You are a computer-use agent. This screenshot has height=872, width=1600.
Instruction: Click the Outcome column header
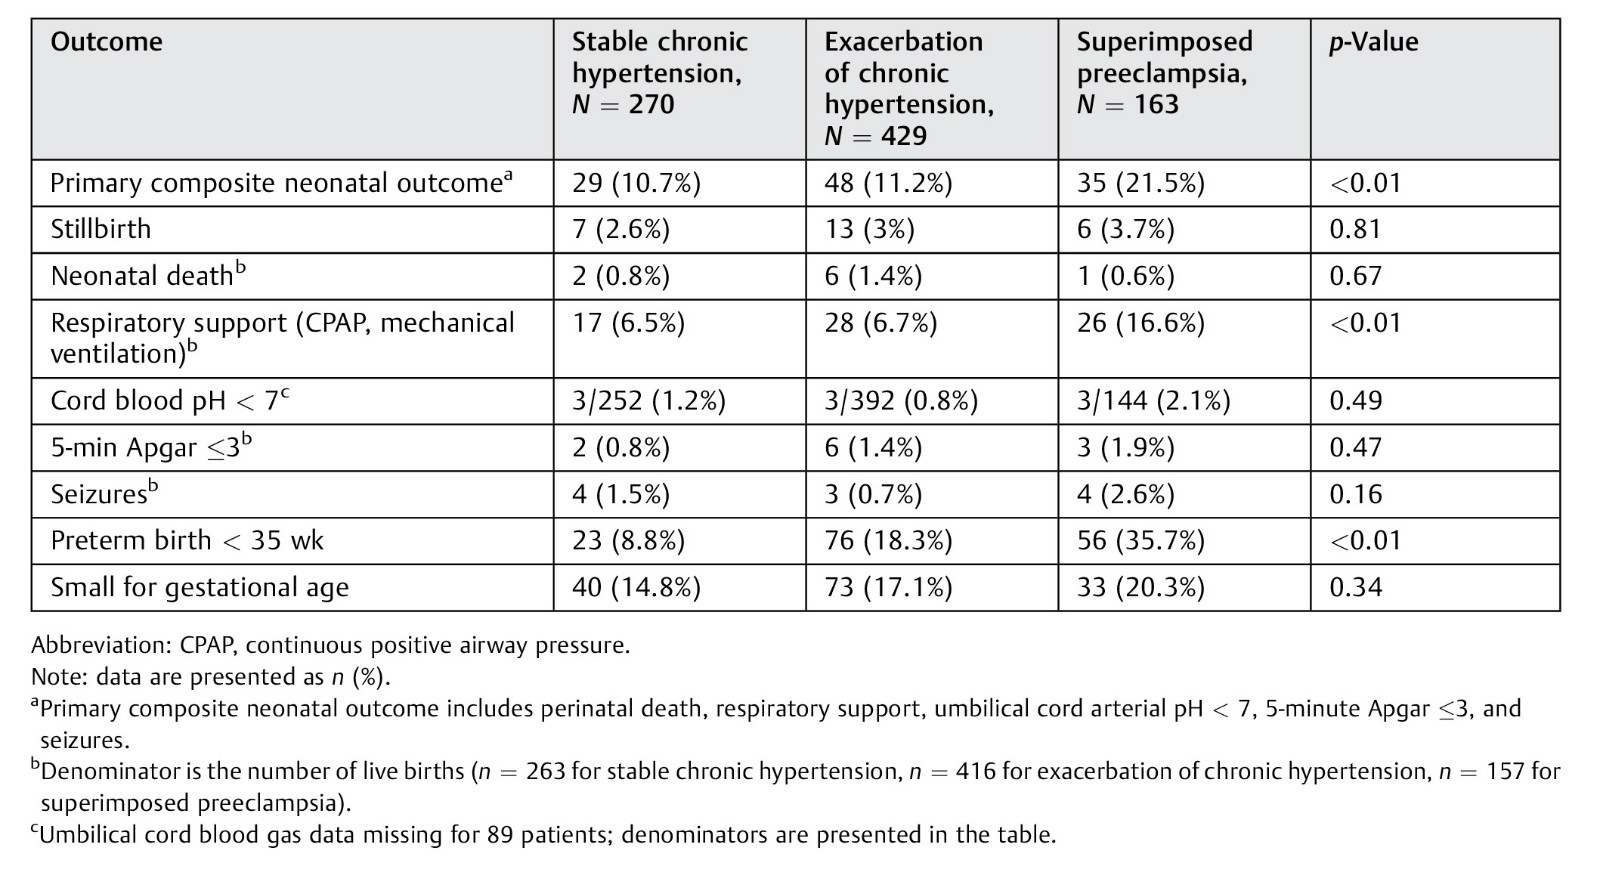point(106,42)
